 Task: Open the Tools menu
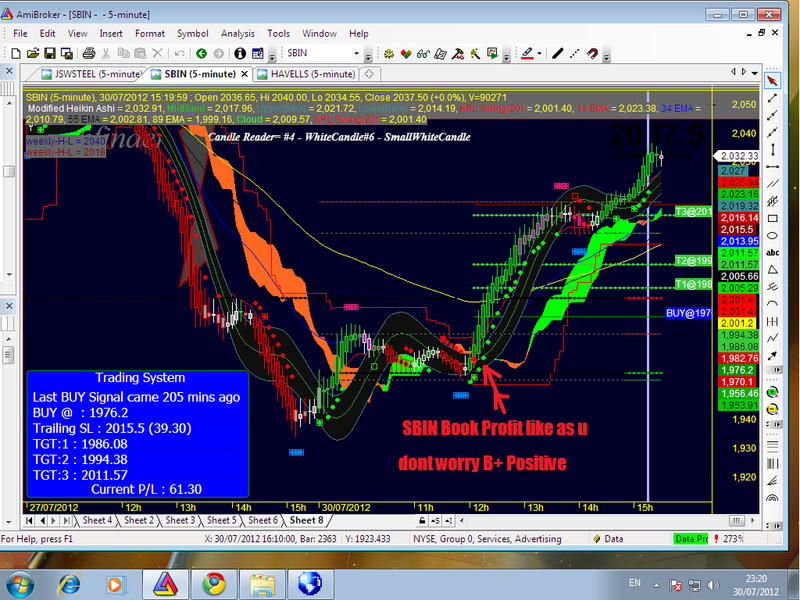(278, 34)
